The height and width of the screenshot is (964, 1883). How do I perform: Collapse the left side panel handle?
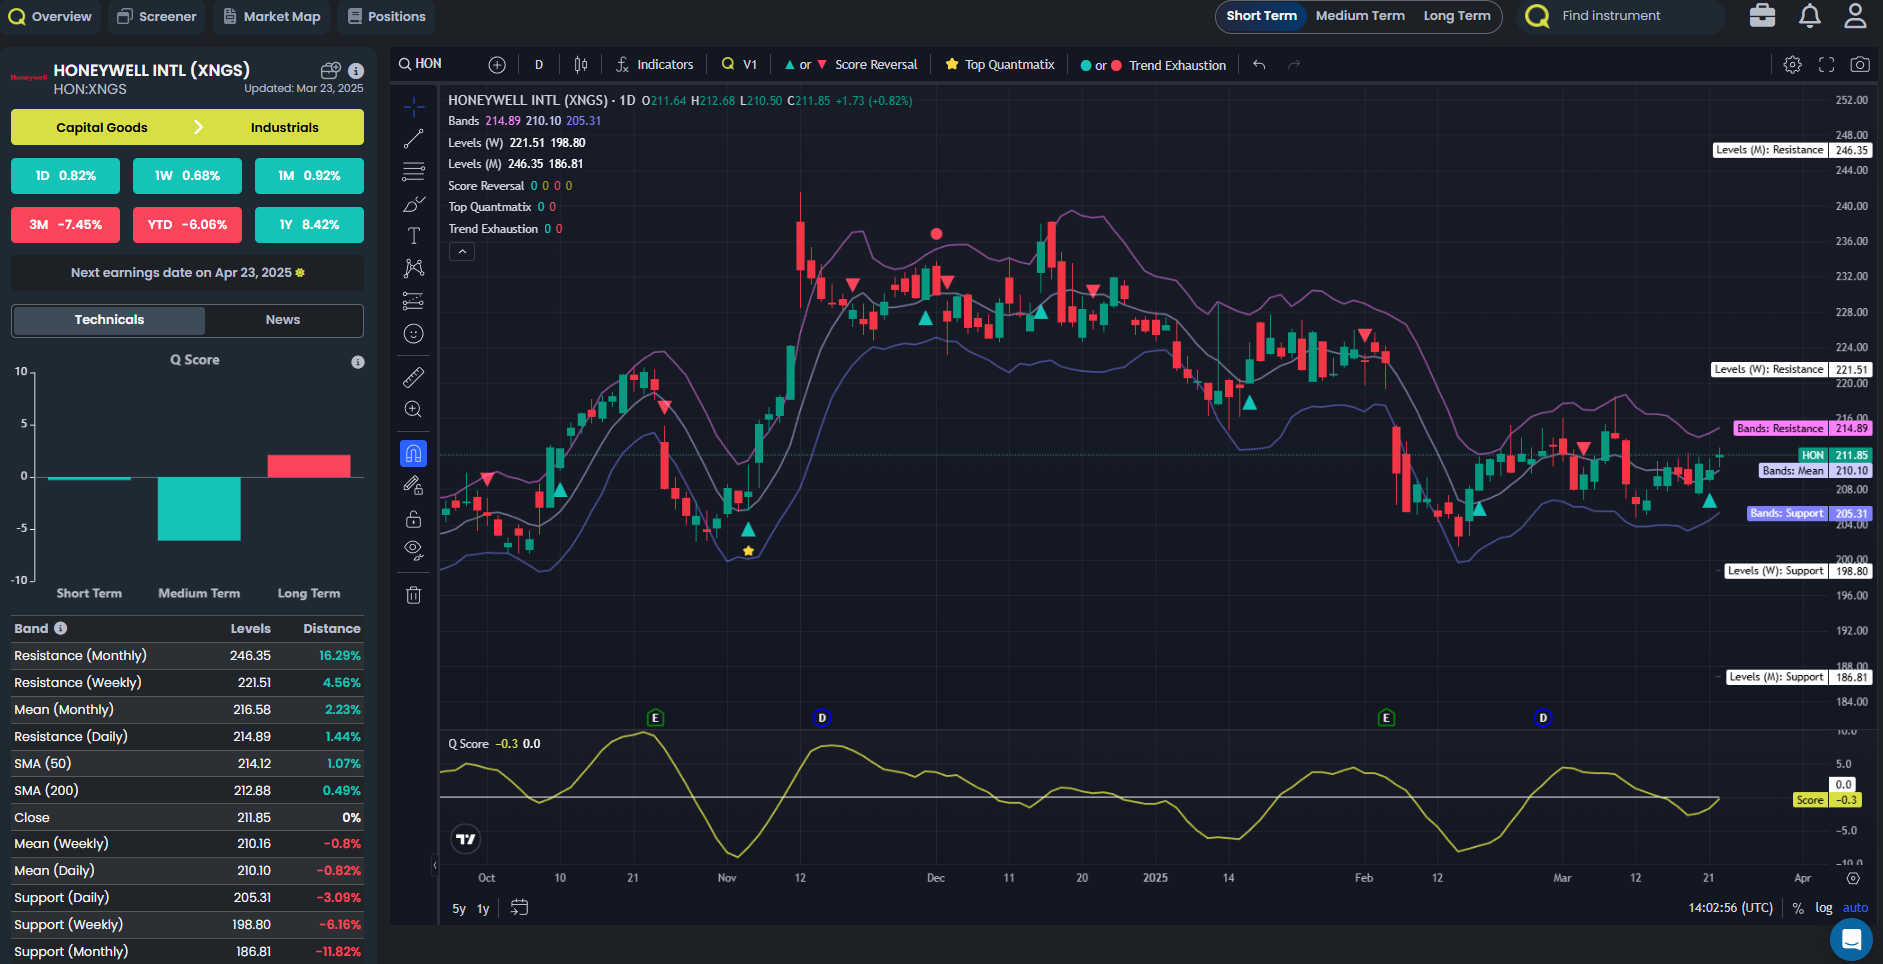(435, 865)
